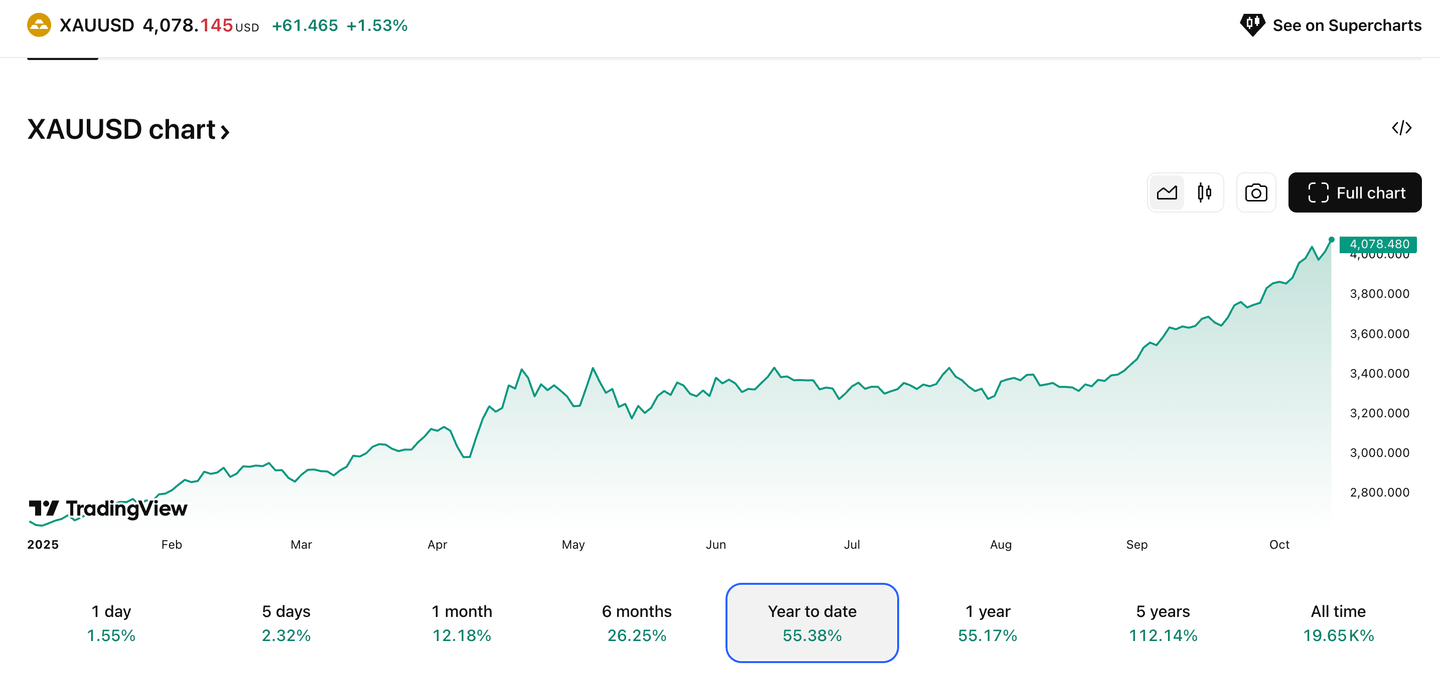Screen dimensions: 1440x689
Task: Choose the 1 month time range
Action: click(462, 623)
